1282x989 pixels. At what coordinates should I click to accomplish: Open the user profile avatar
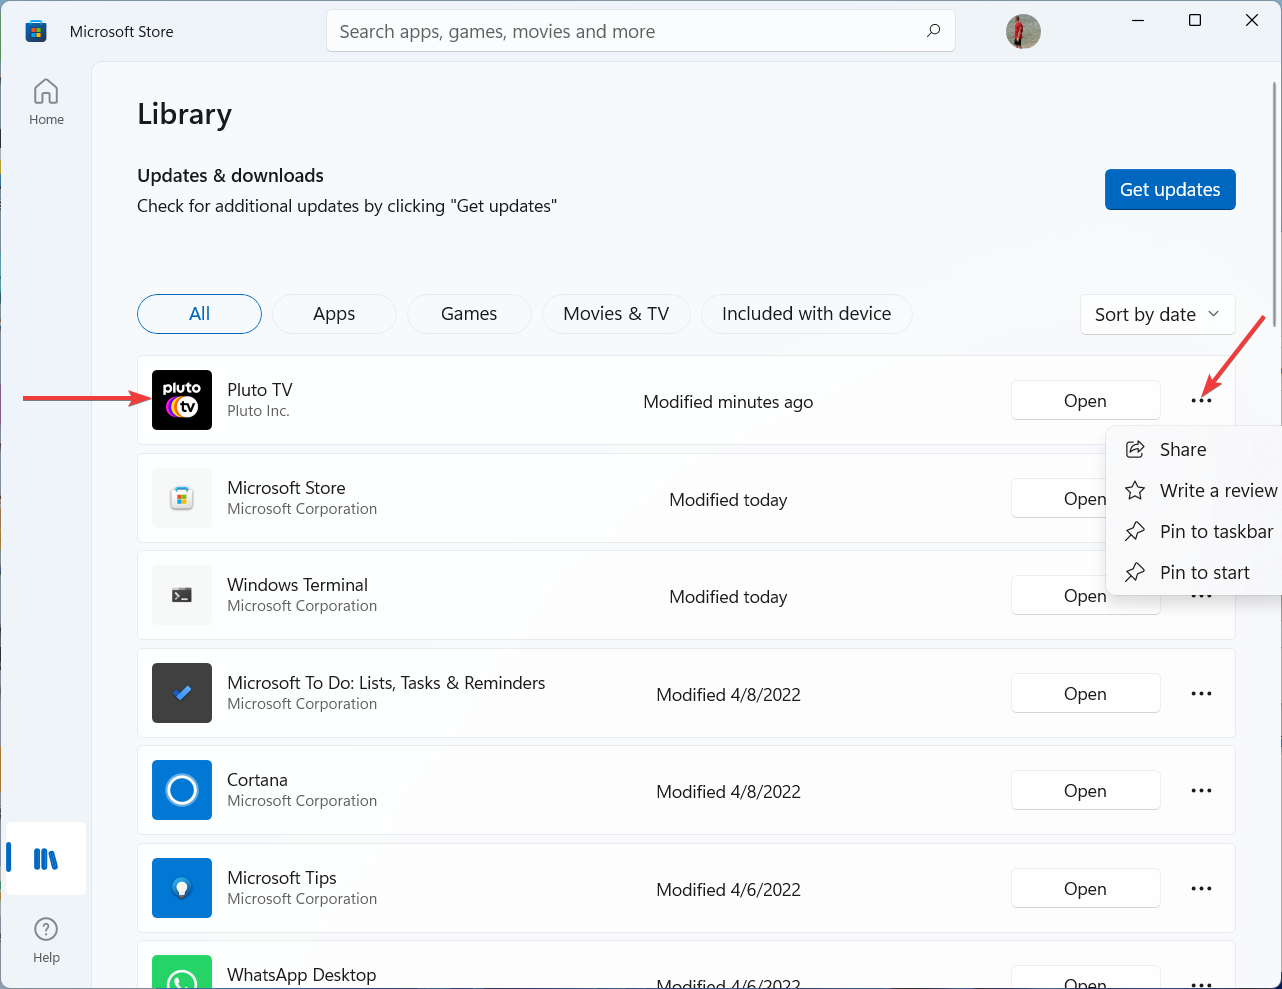1023,31
